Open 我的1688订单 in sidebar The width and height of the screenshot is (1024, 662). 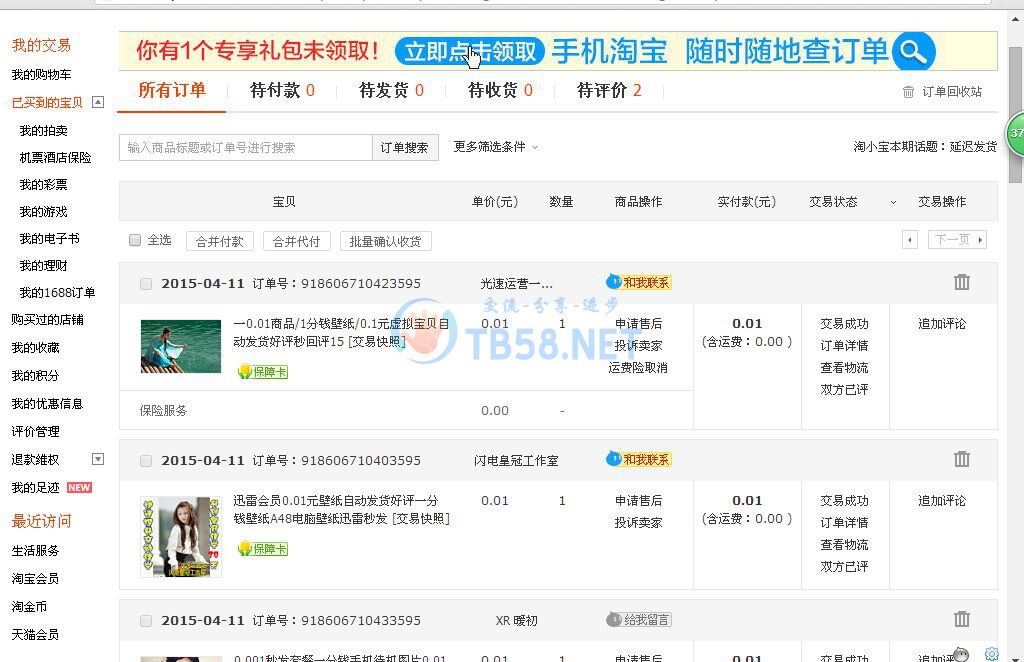(x=57, y=292)
